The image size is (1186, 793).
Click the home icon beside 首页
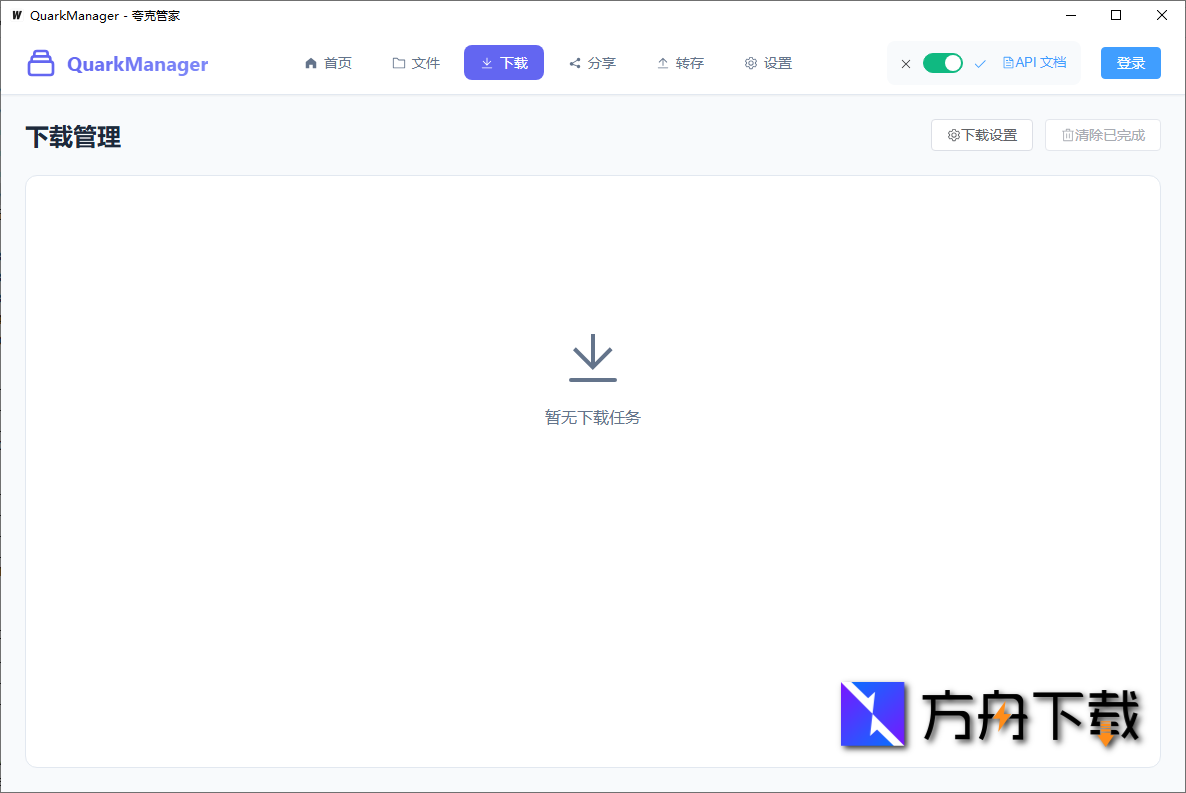311,62
